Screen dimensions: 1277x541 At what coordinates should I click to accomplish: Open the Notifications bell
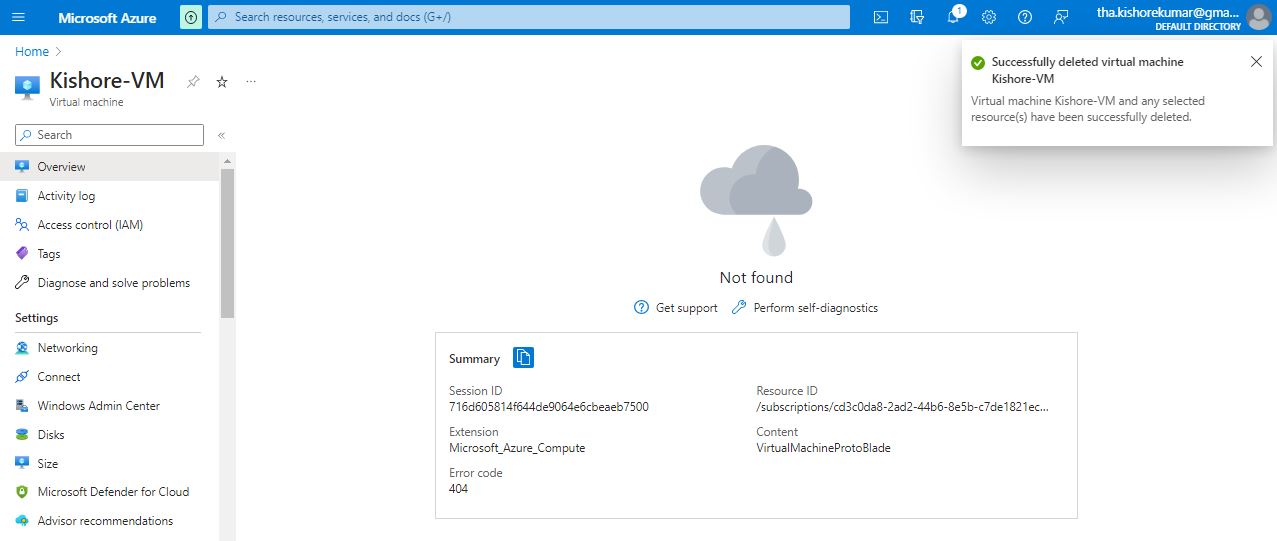coord(953,17)
